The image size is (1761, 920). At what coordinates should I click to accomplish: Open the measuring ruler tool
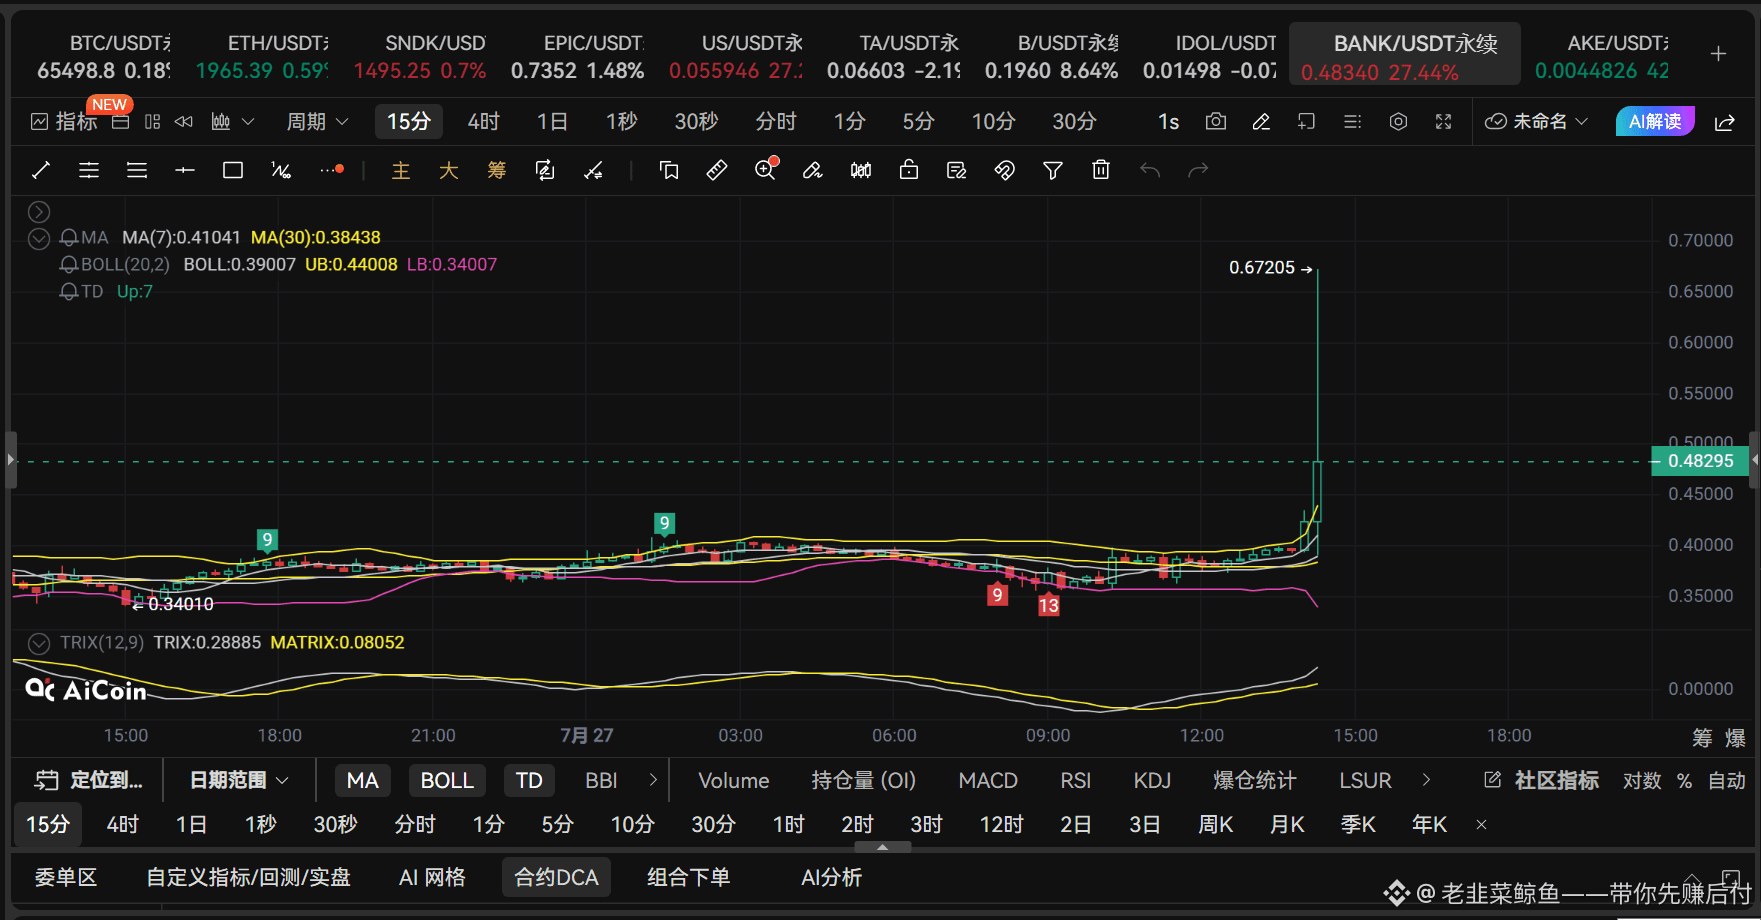click(717, 171)
